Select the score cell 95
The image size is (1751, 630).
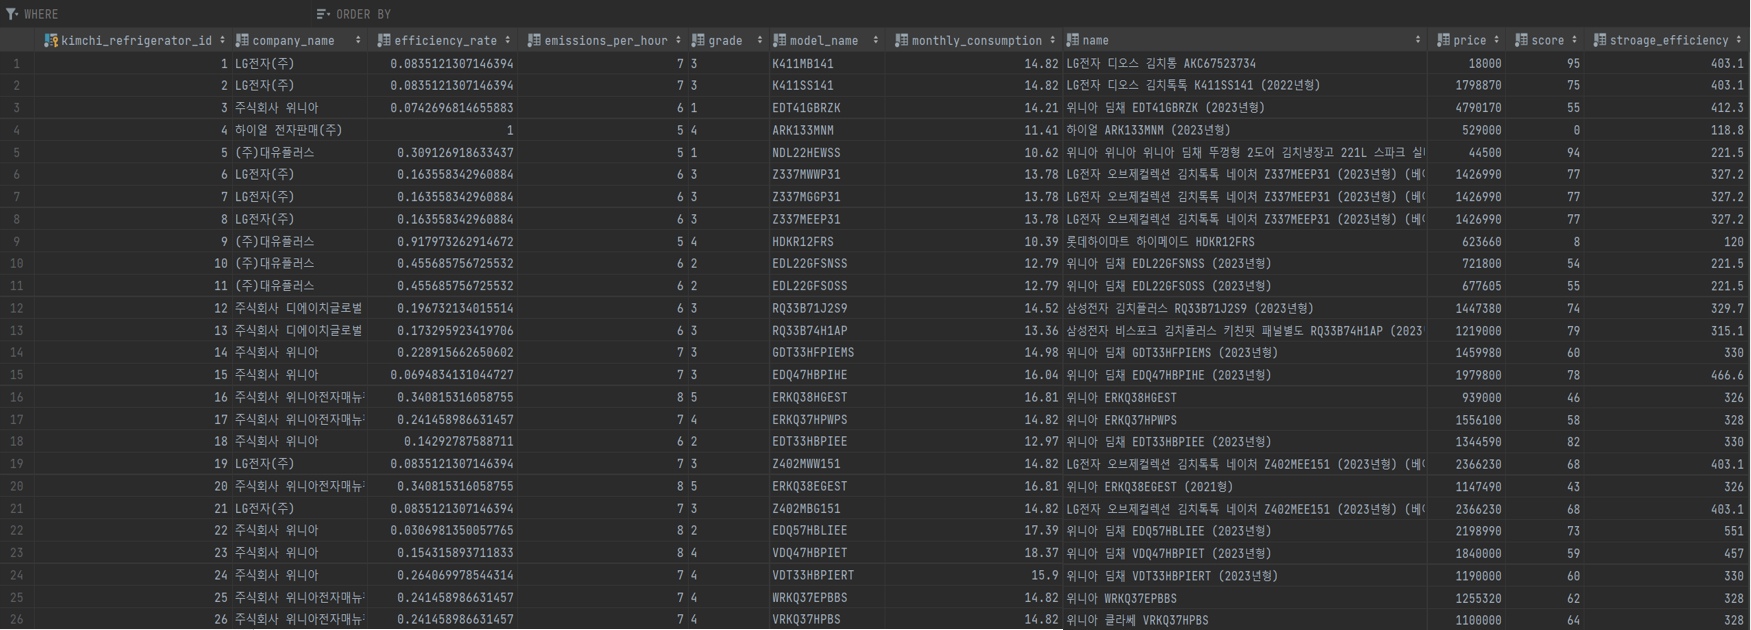(x=1545, y=63)
